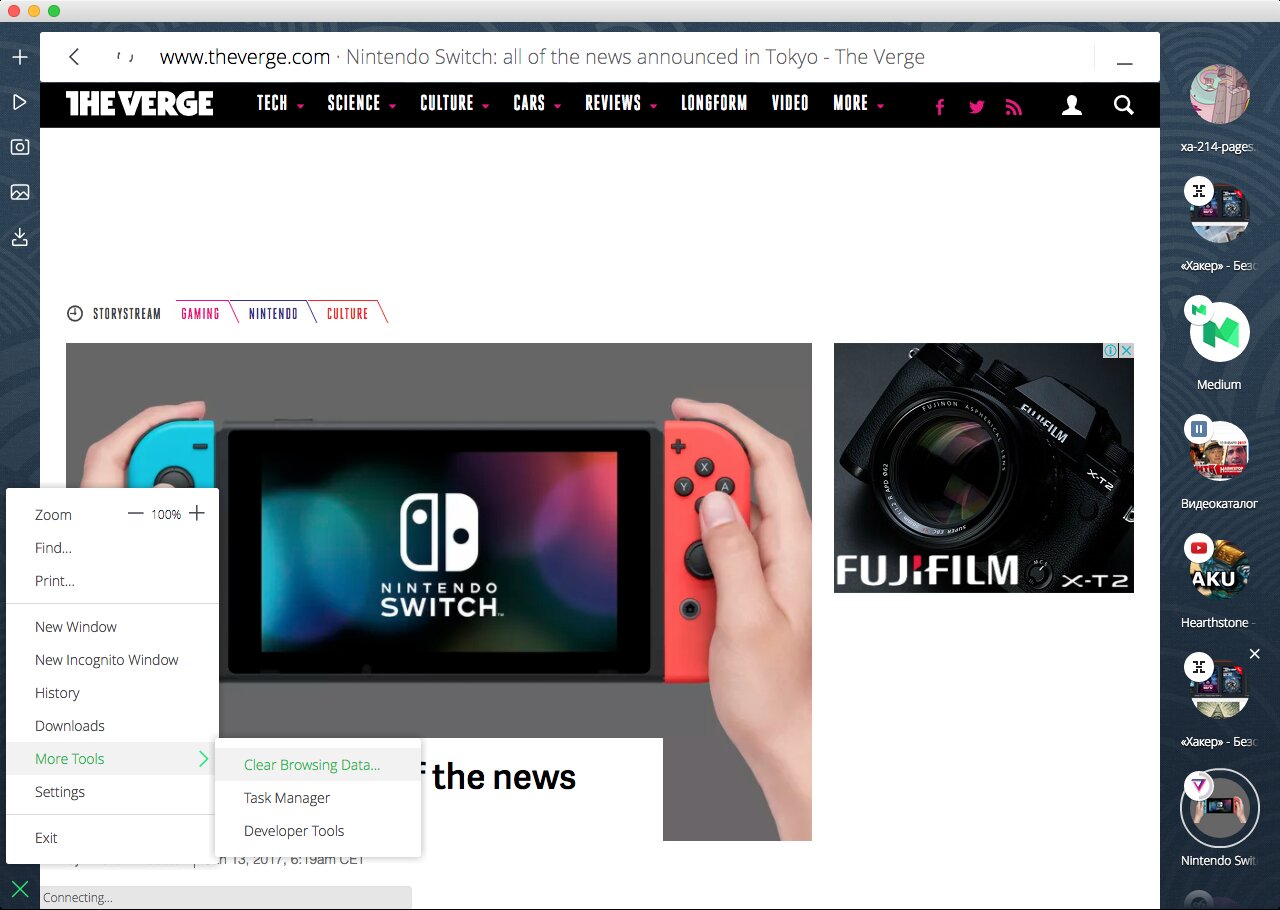Switch to the Nintendo Switch tab bubble
The image size is (1280, 910).
point(1219,808)
